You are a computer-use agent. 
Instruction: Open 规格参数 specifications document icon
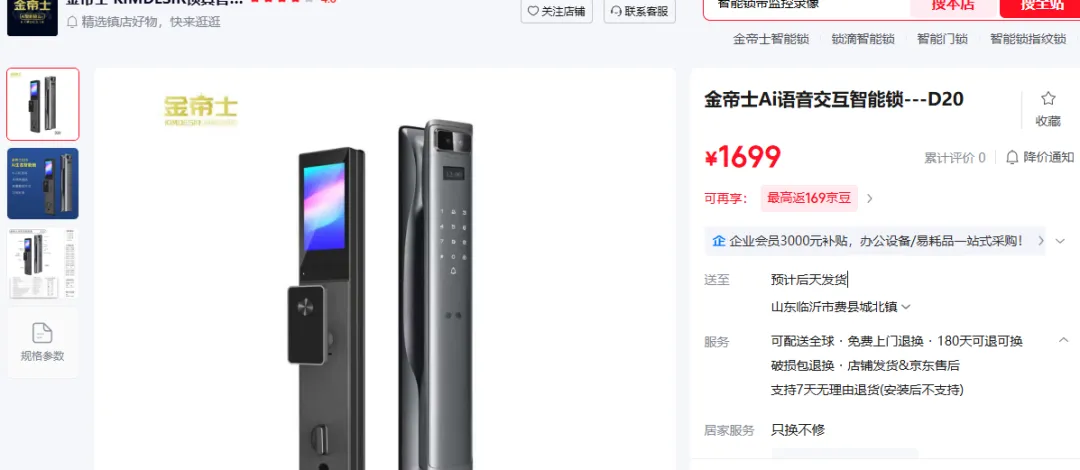[43, 333]
